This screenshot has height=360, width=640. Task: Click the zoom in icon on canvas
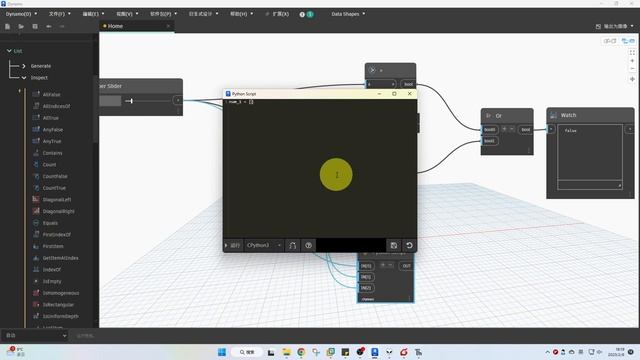[632, 61]
